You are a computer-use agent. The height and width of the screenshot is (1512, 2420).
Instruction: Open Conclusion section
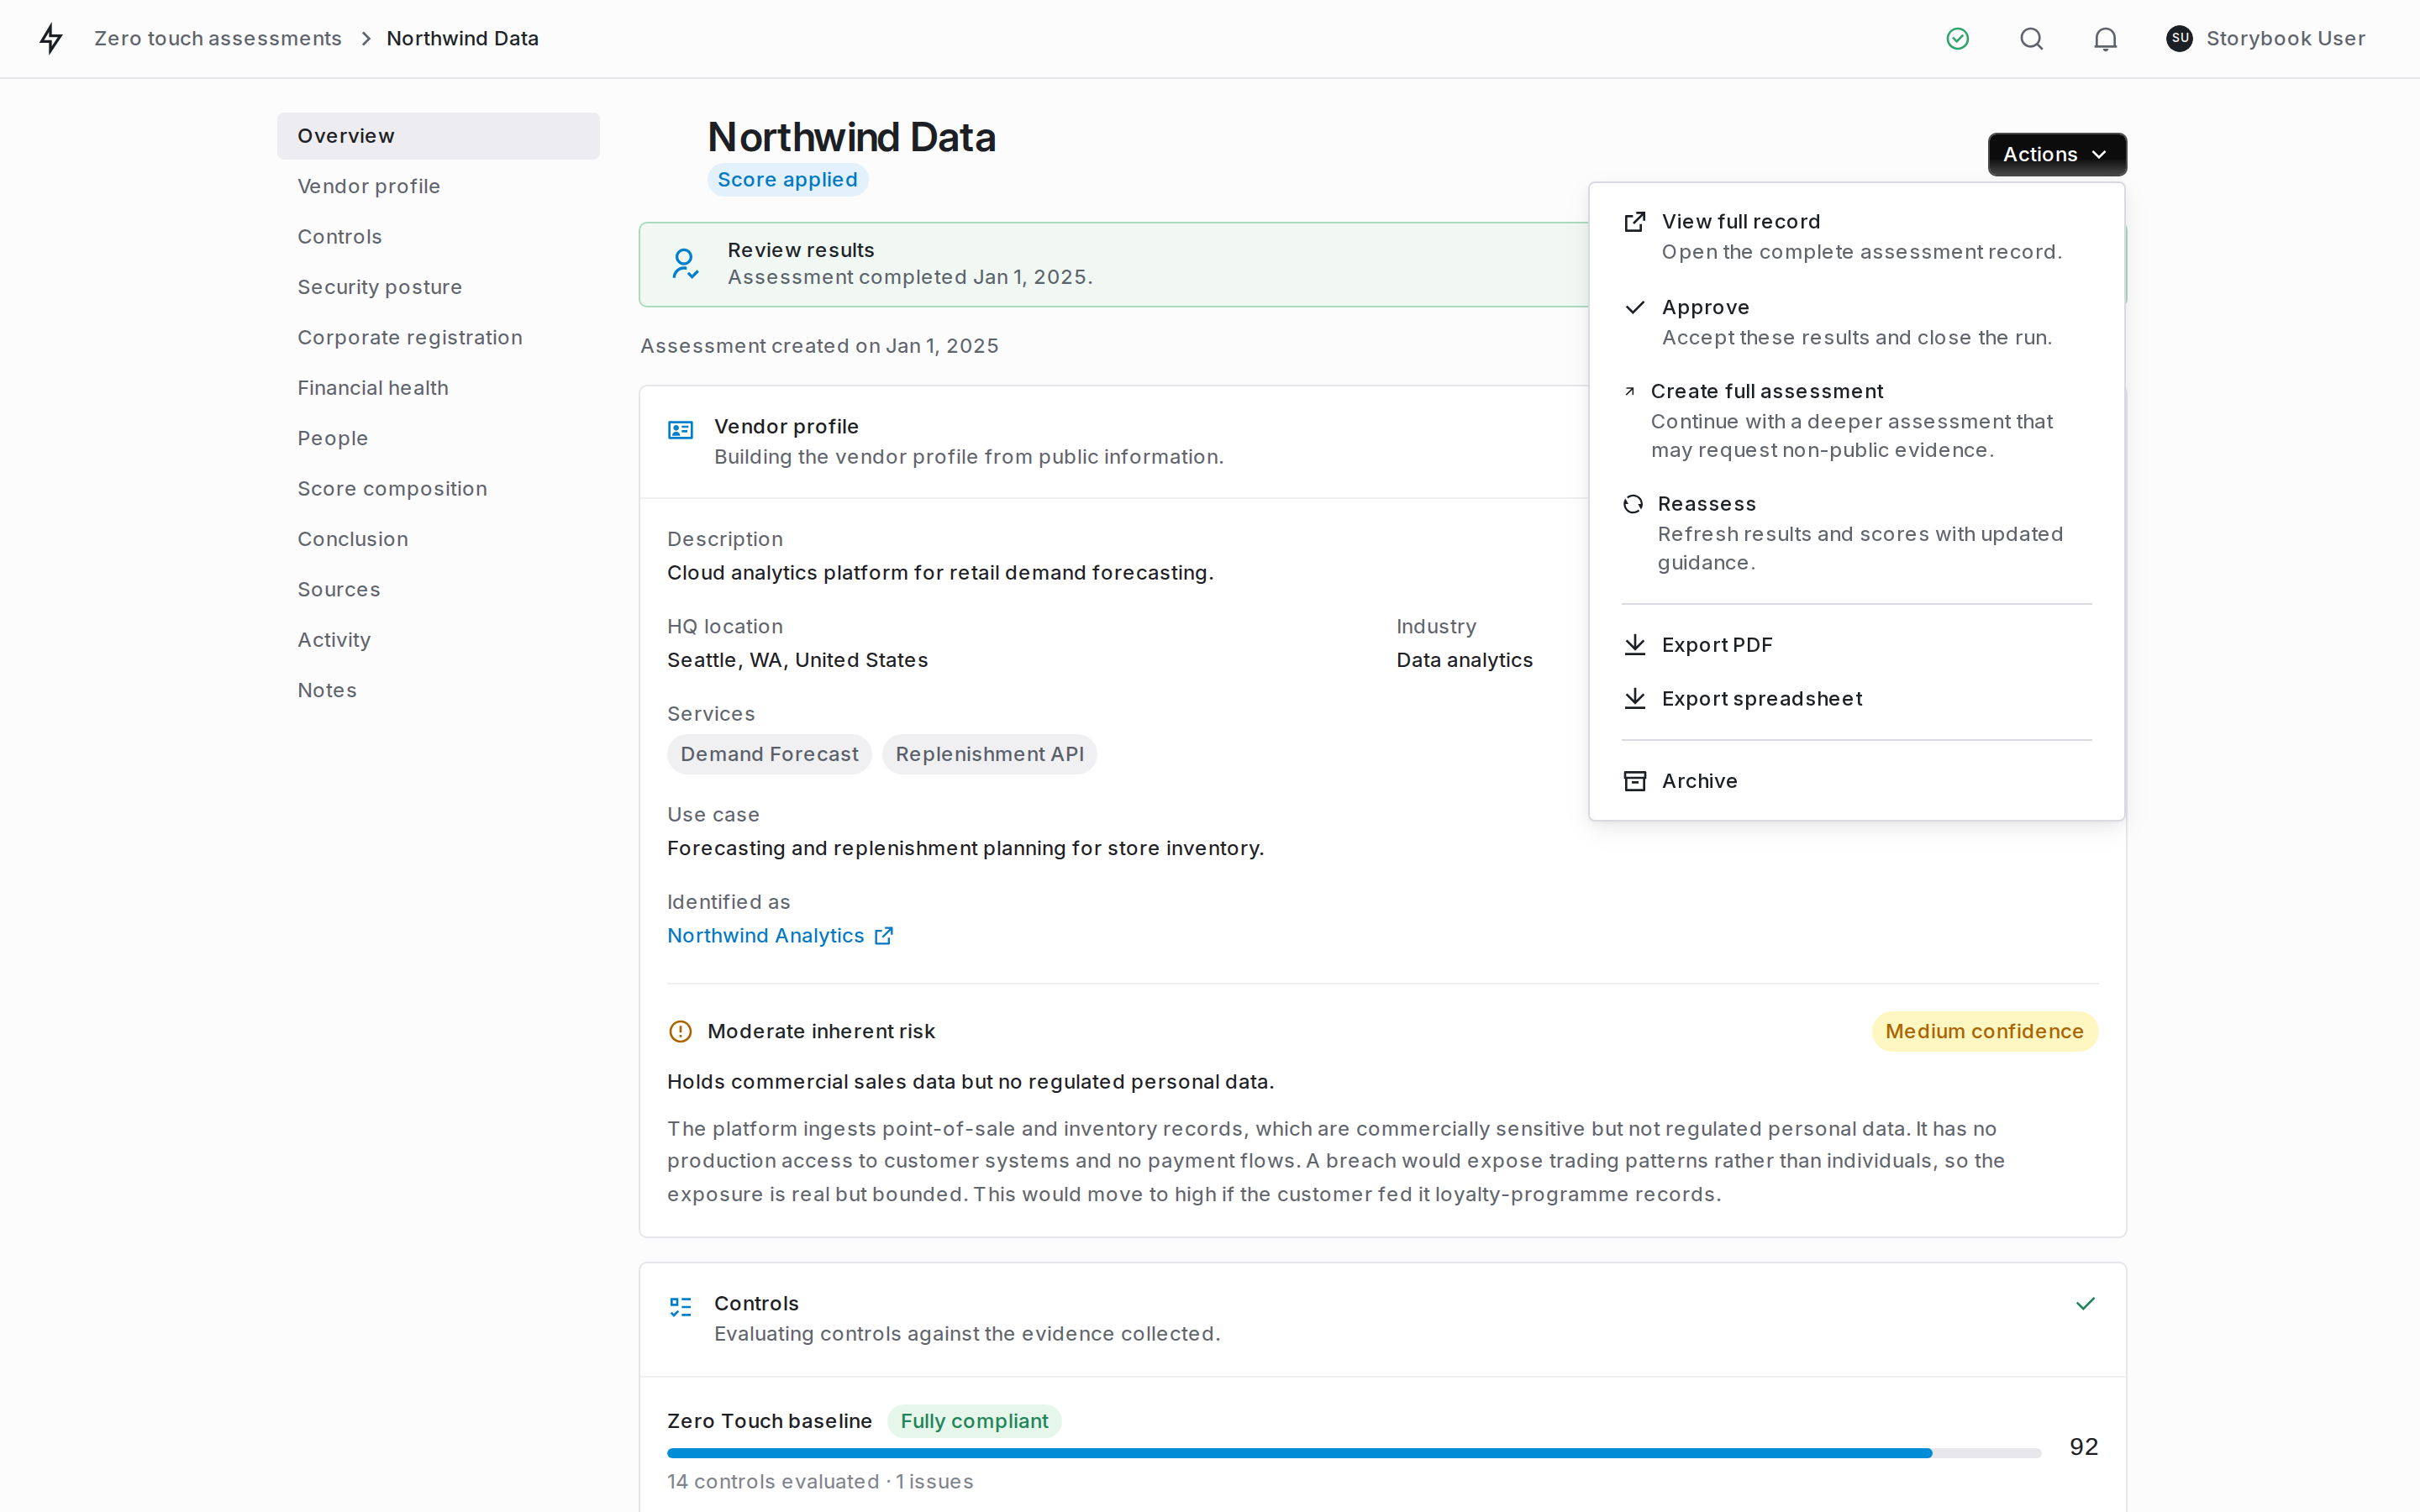[438, 539]
